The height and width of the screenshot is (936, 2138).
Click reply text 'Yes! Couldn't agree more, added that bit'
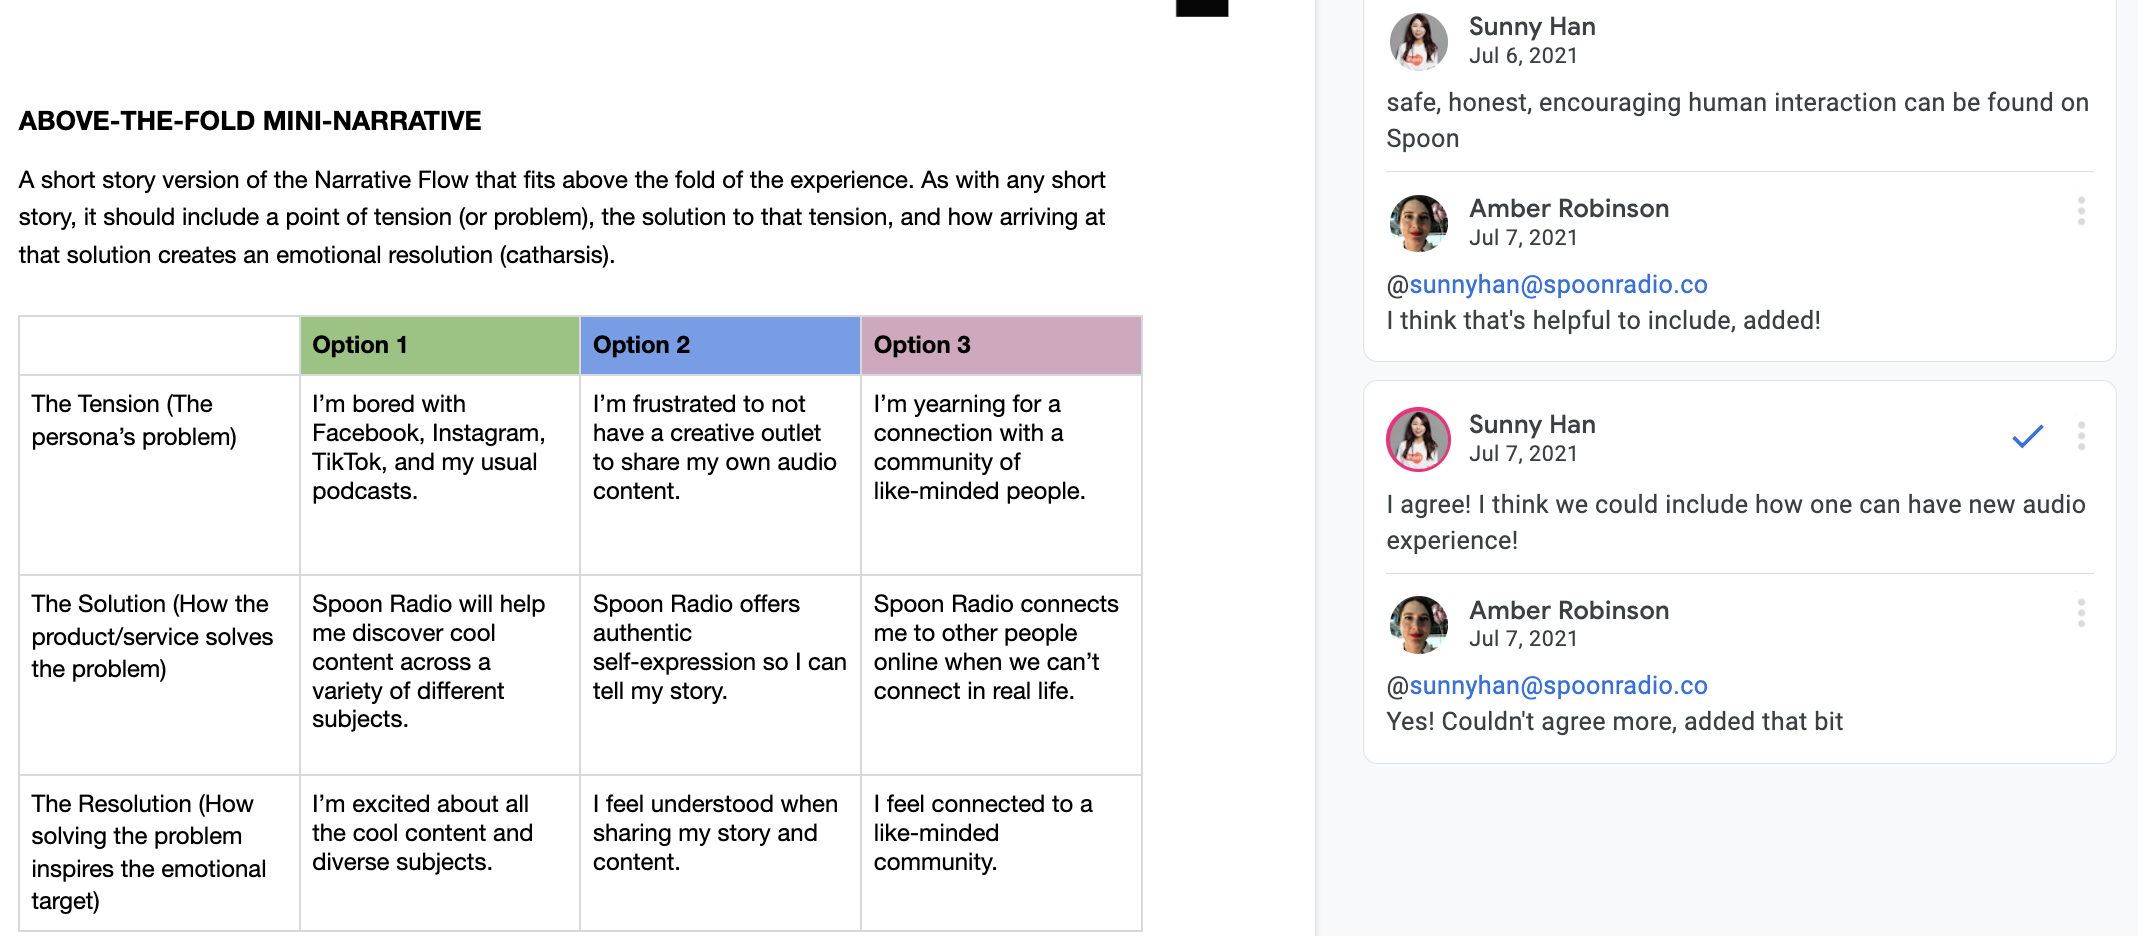click(x=1614, y=722)
